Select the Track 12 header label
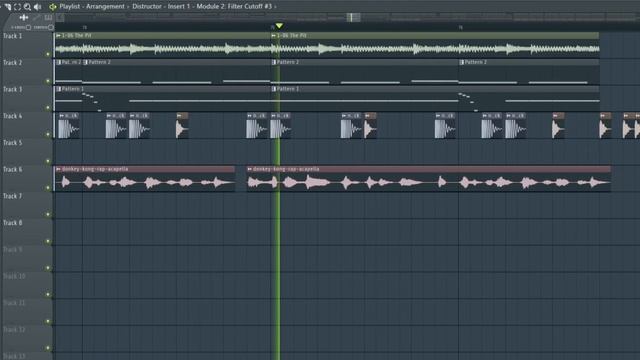Image resolution: width=640 pixels, height=360 pixels. point(14,330)
